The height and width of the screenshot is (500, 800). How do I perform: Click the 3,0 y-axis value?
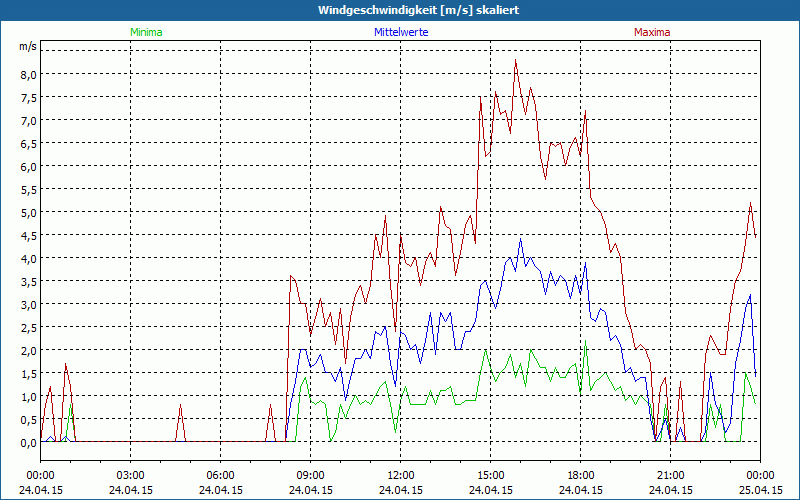click(x=29, y=304)
